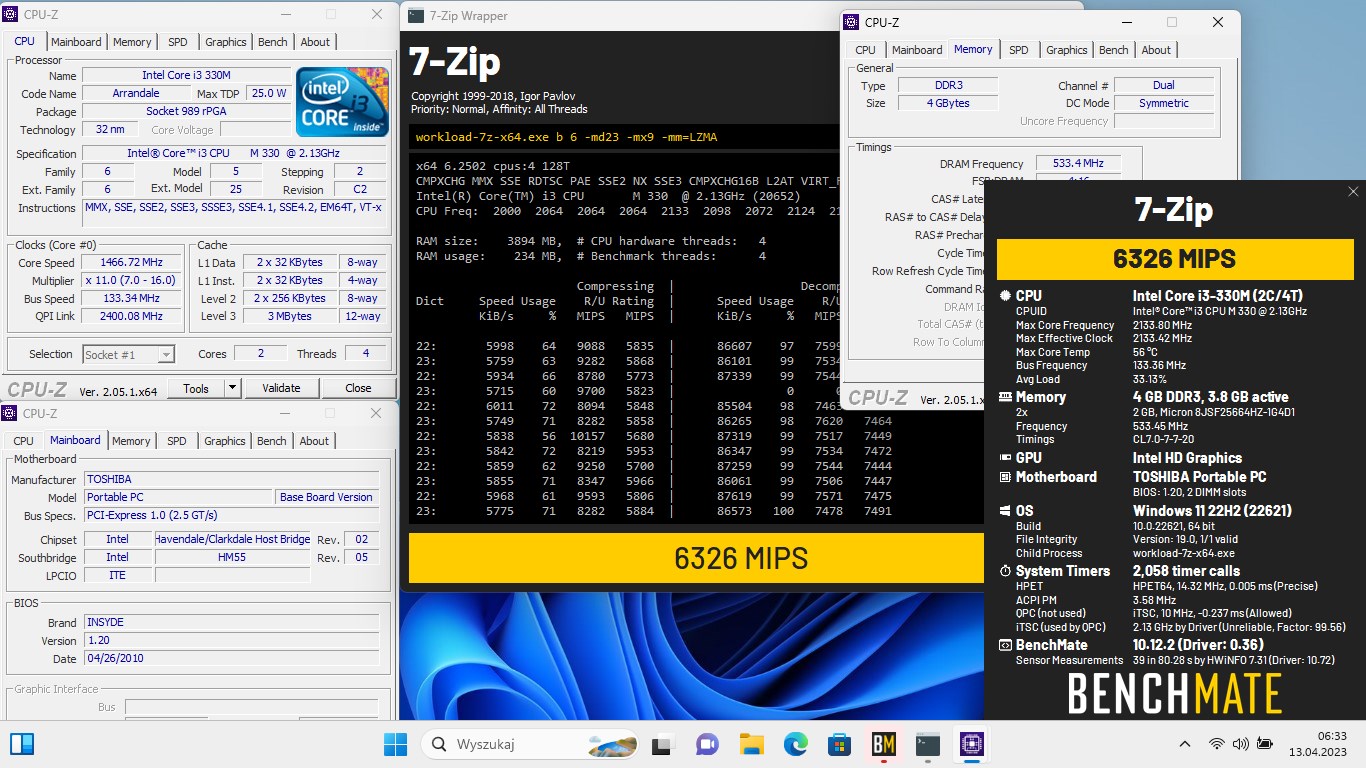Open the volume speaker tray icon
Viewport: 1366px width, 768px height.
point(1241,744)
